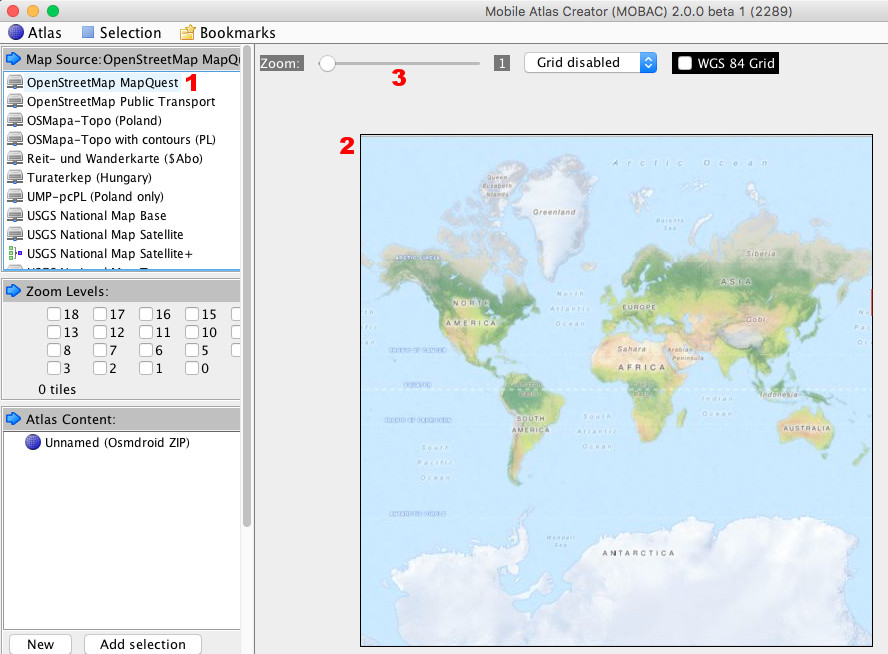888x654 pixels.
Task: Open the Atlas menu
Action: coord(35,33)
